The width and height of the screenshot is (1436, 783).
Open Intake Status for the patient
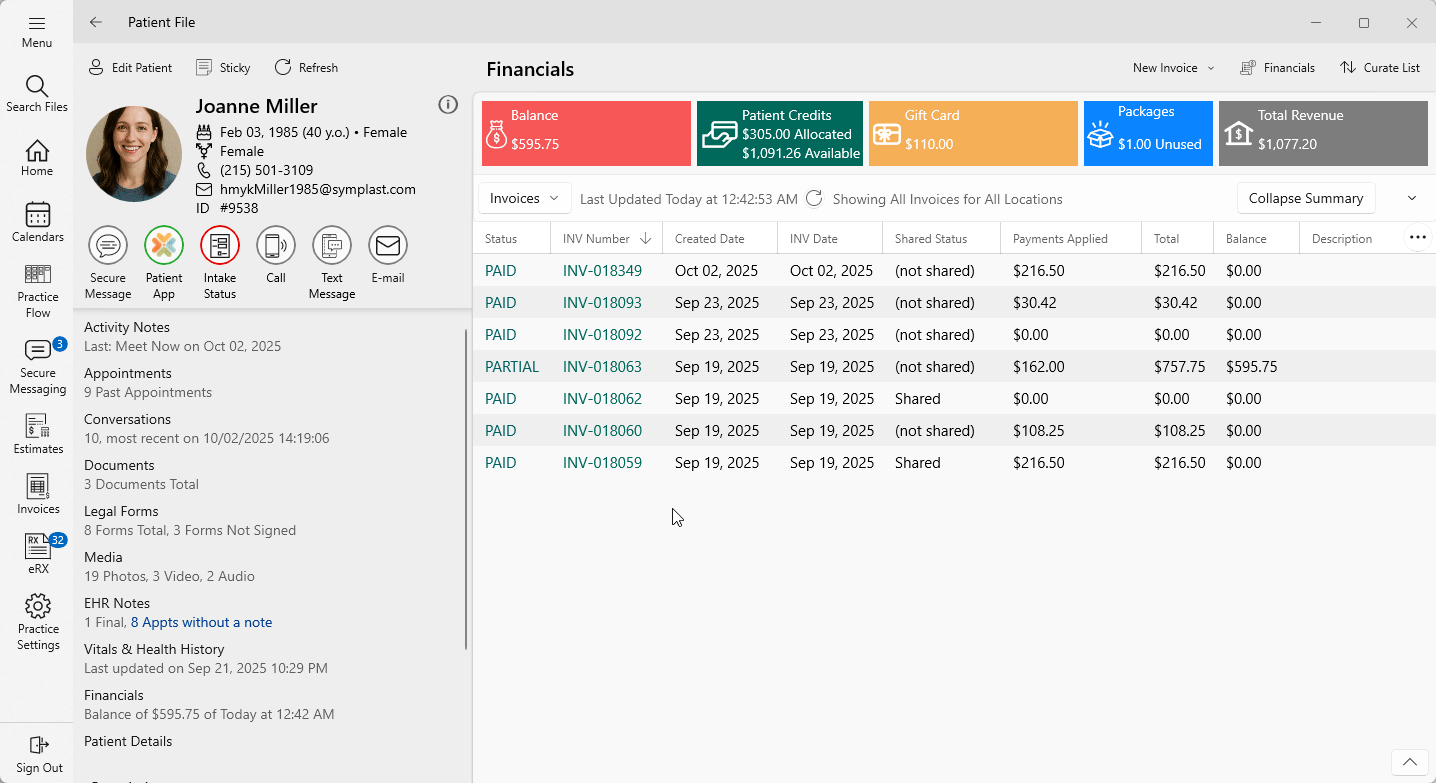click(x=220, y=245)
